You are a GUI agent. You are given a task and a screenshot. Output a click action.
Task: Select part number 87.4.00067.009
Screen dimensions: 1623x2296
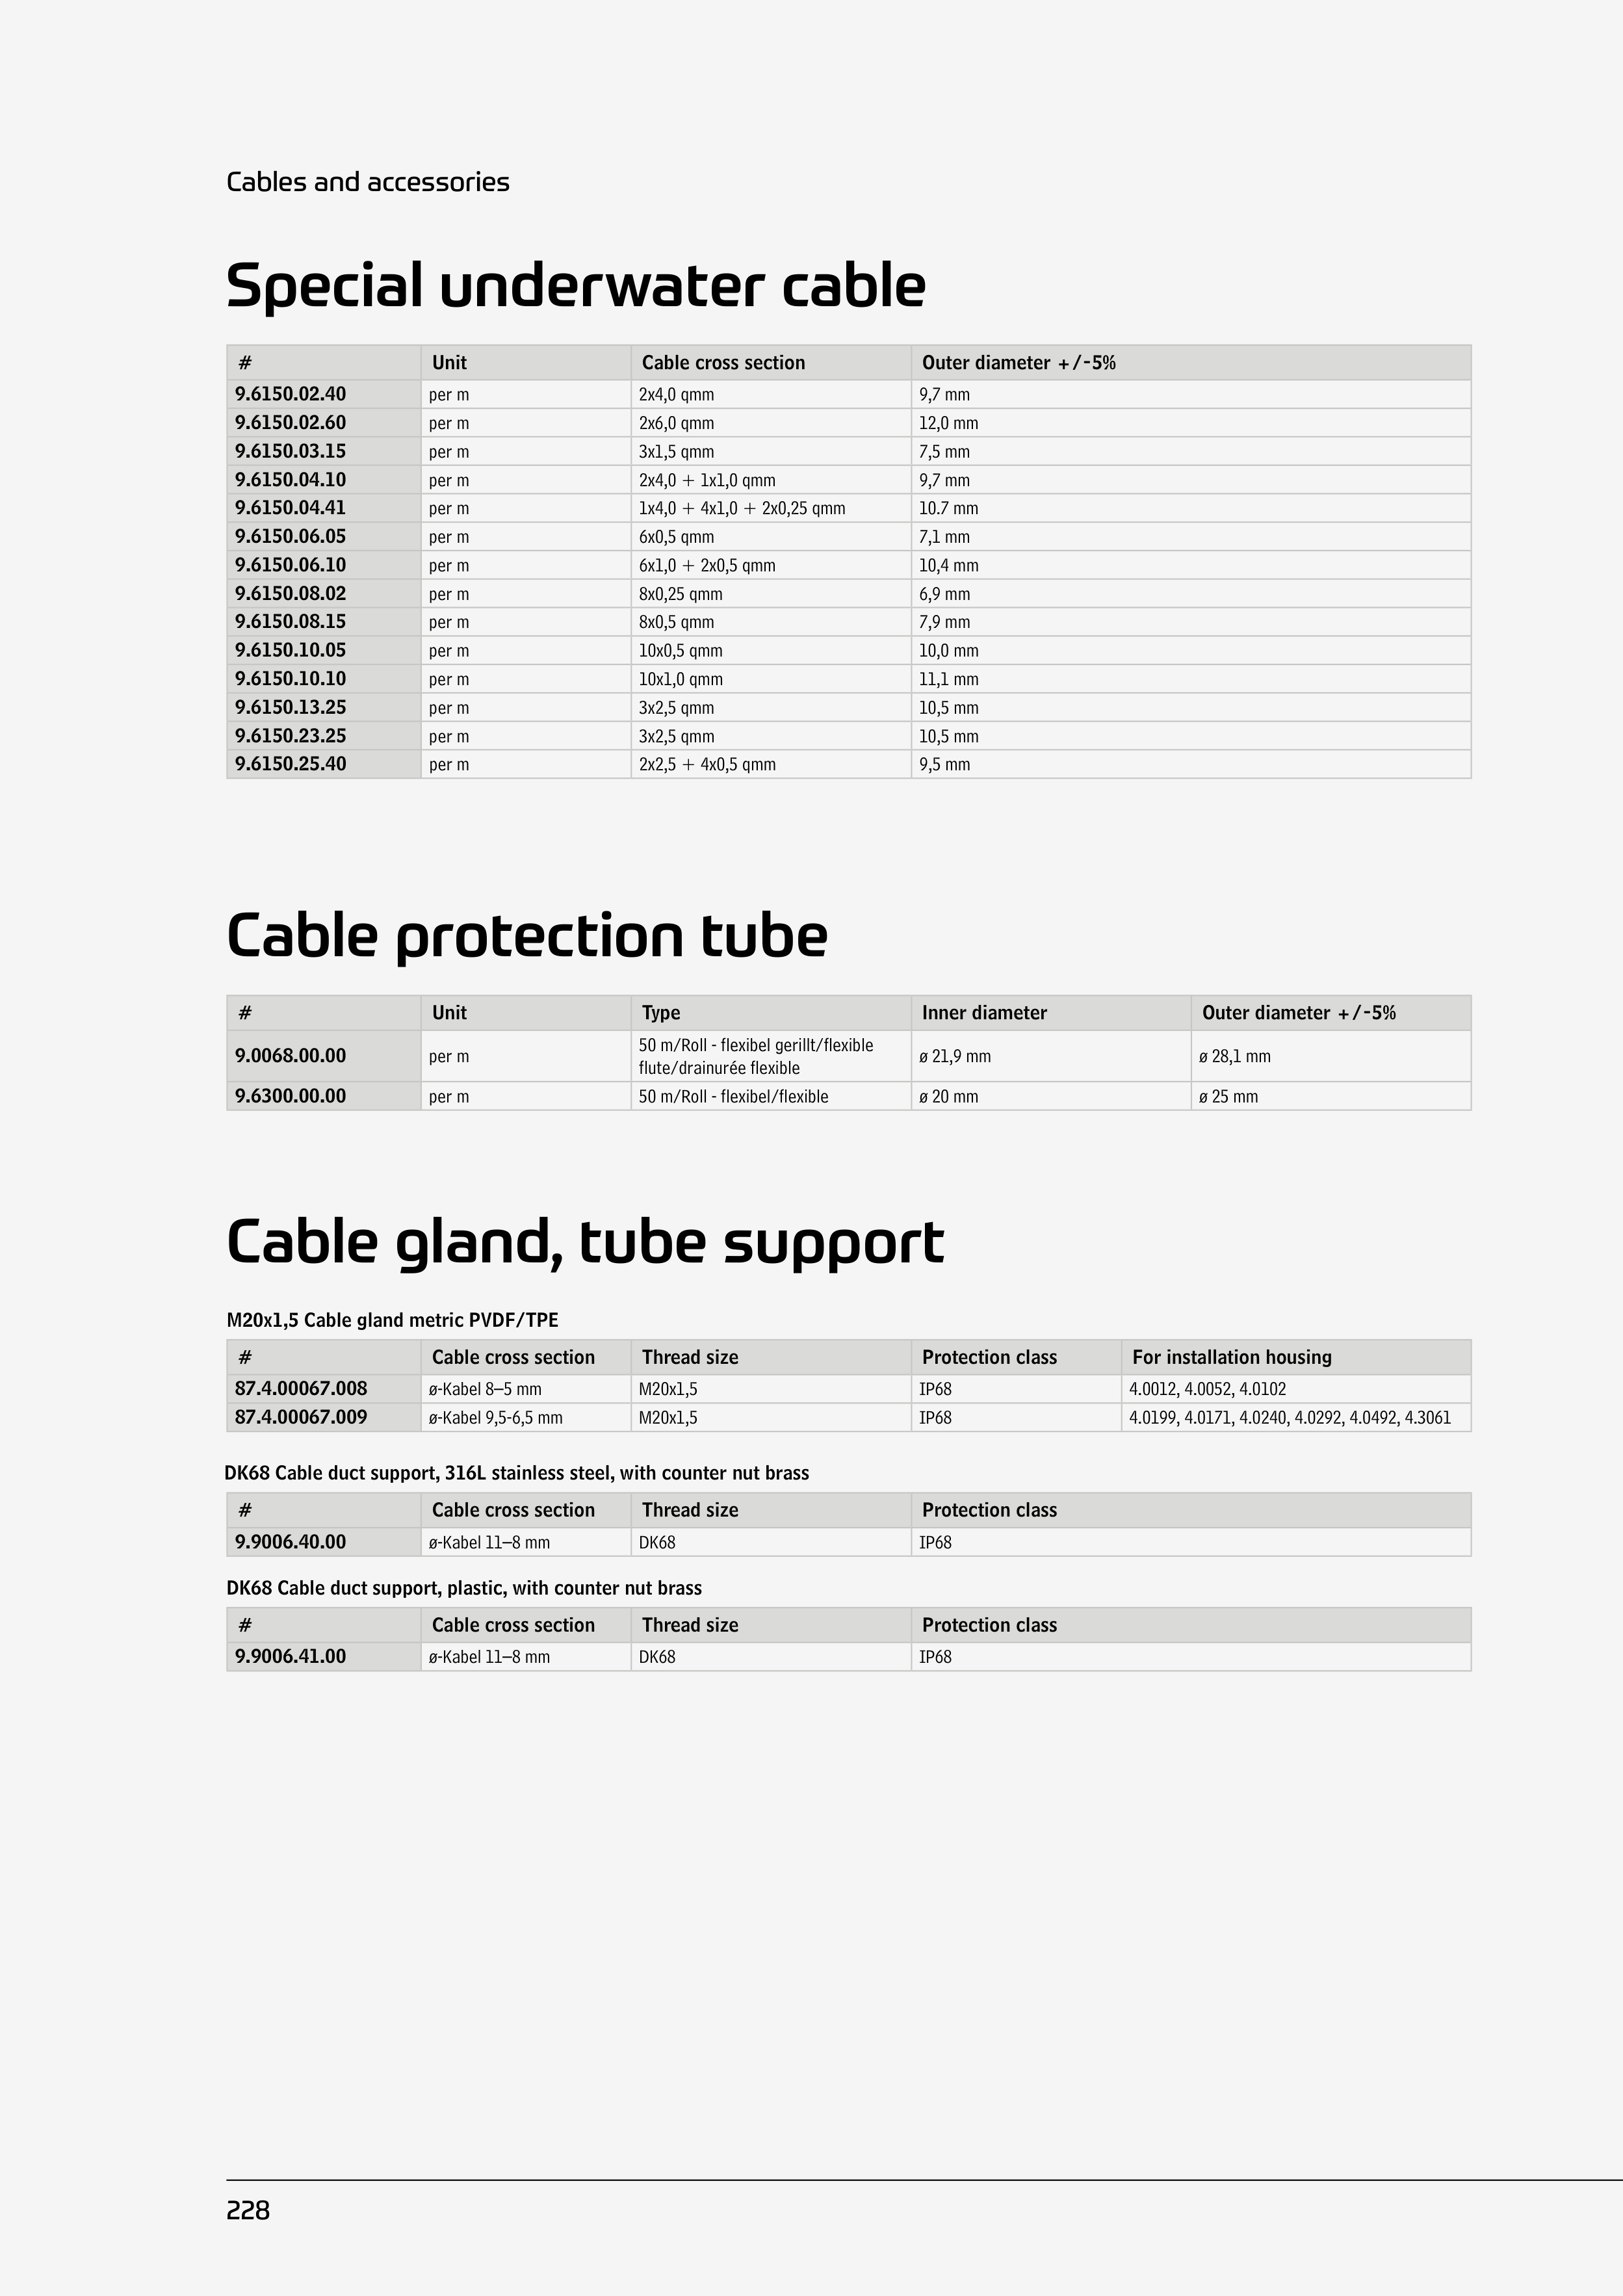300,1417
